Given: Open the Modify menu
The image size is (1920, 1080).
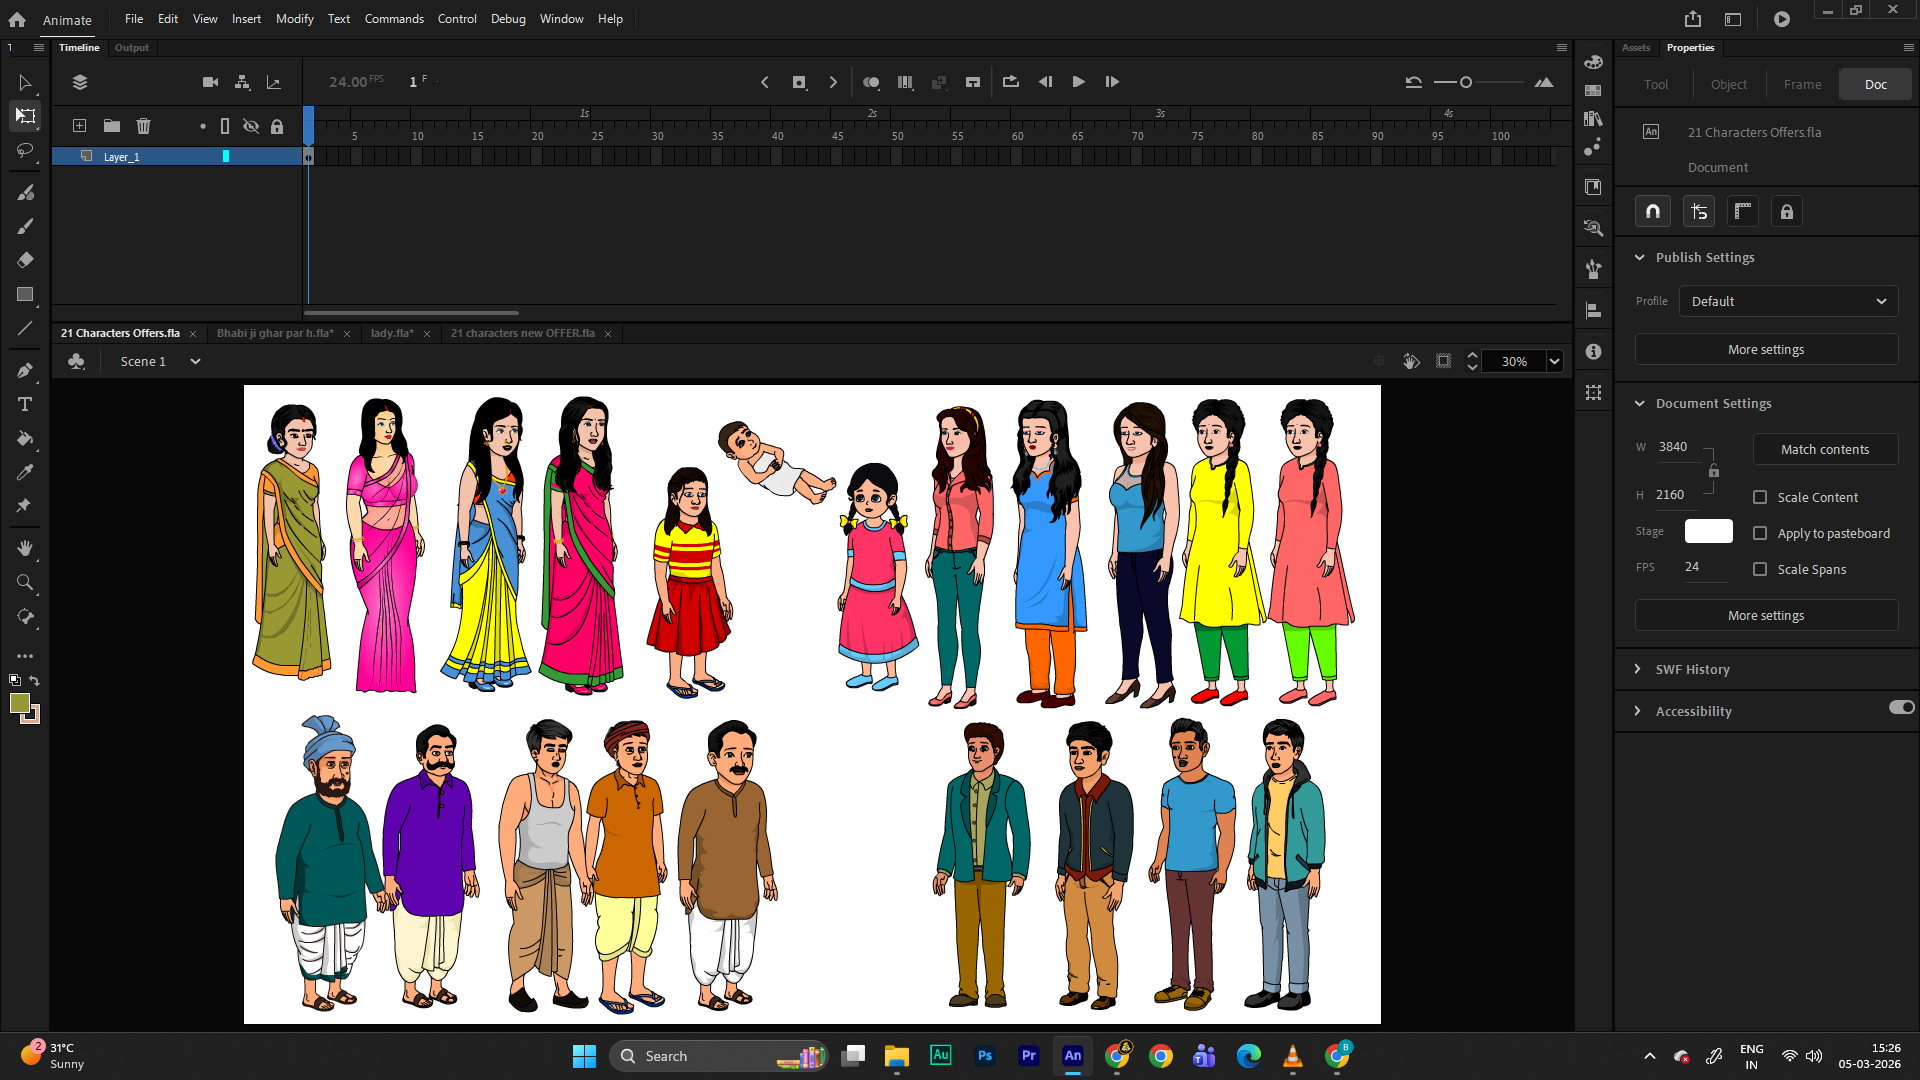Looking at the screenshot, I should coord(294,18).
